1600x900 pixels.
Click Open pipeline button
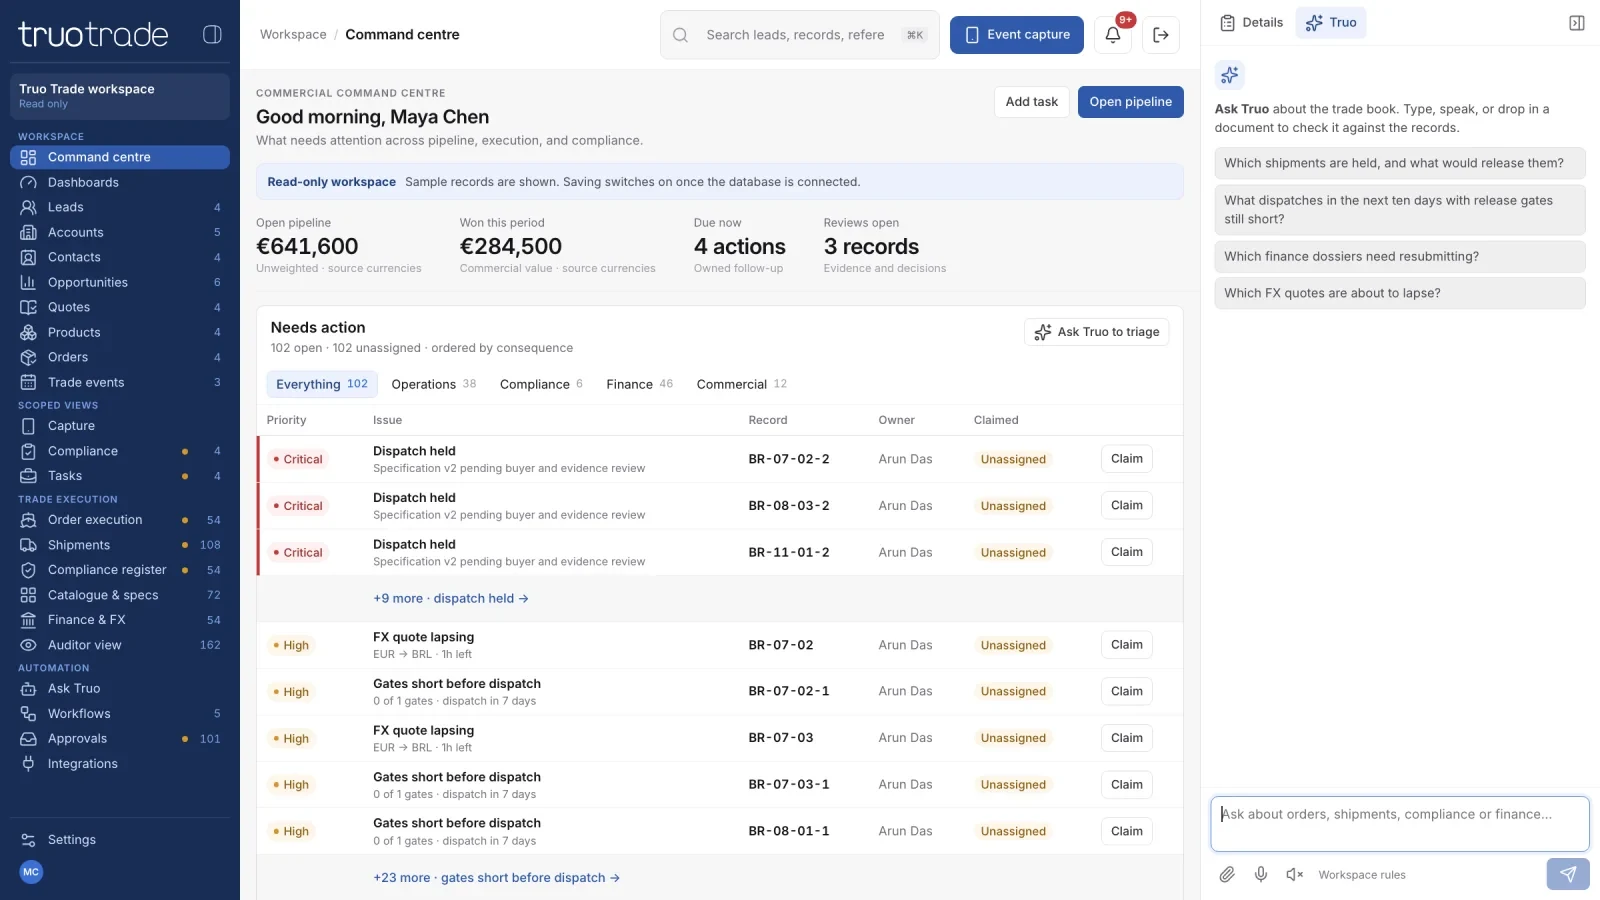click(1131, 102)
